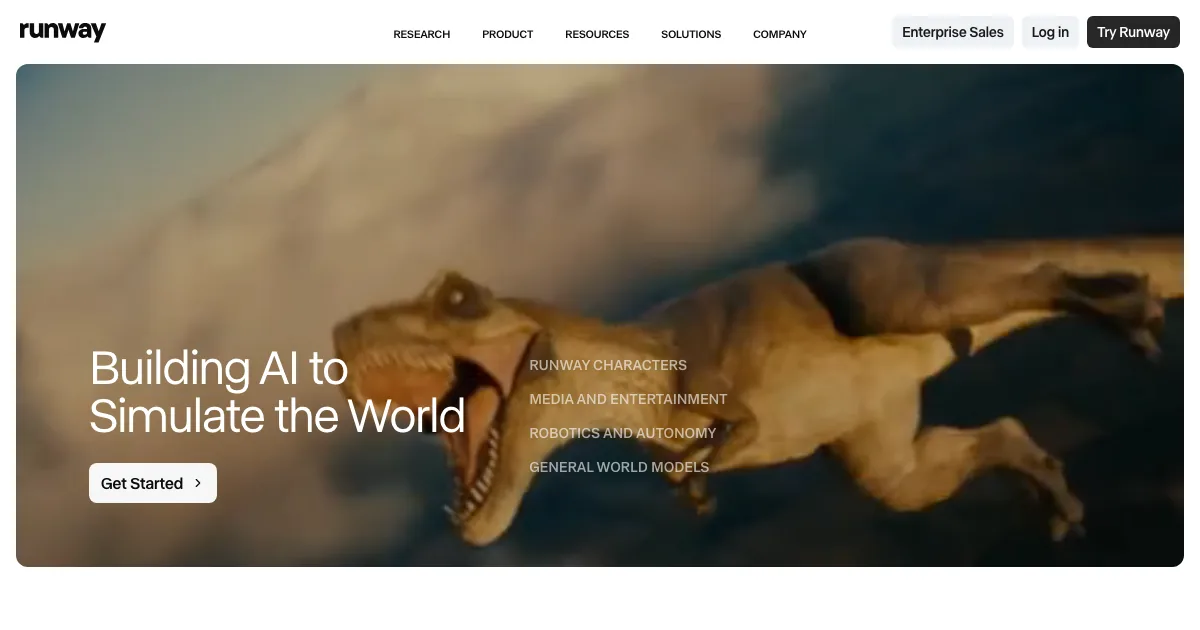Click the arrow icon inside Get Started
The image size is (1200, 630).
[x=198, y=483]
